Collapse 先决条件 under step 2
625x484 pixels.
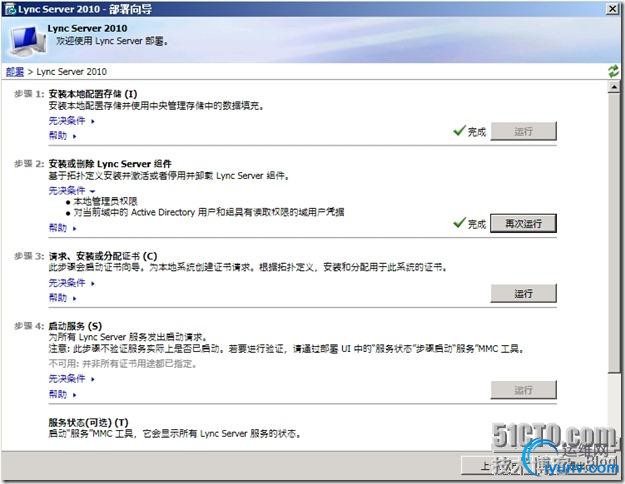(x=71, y=191)
